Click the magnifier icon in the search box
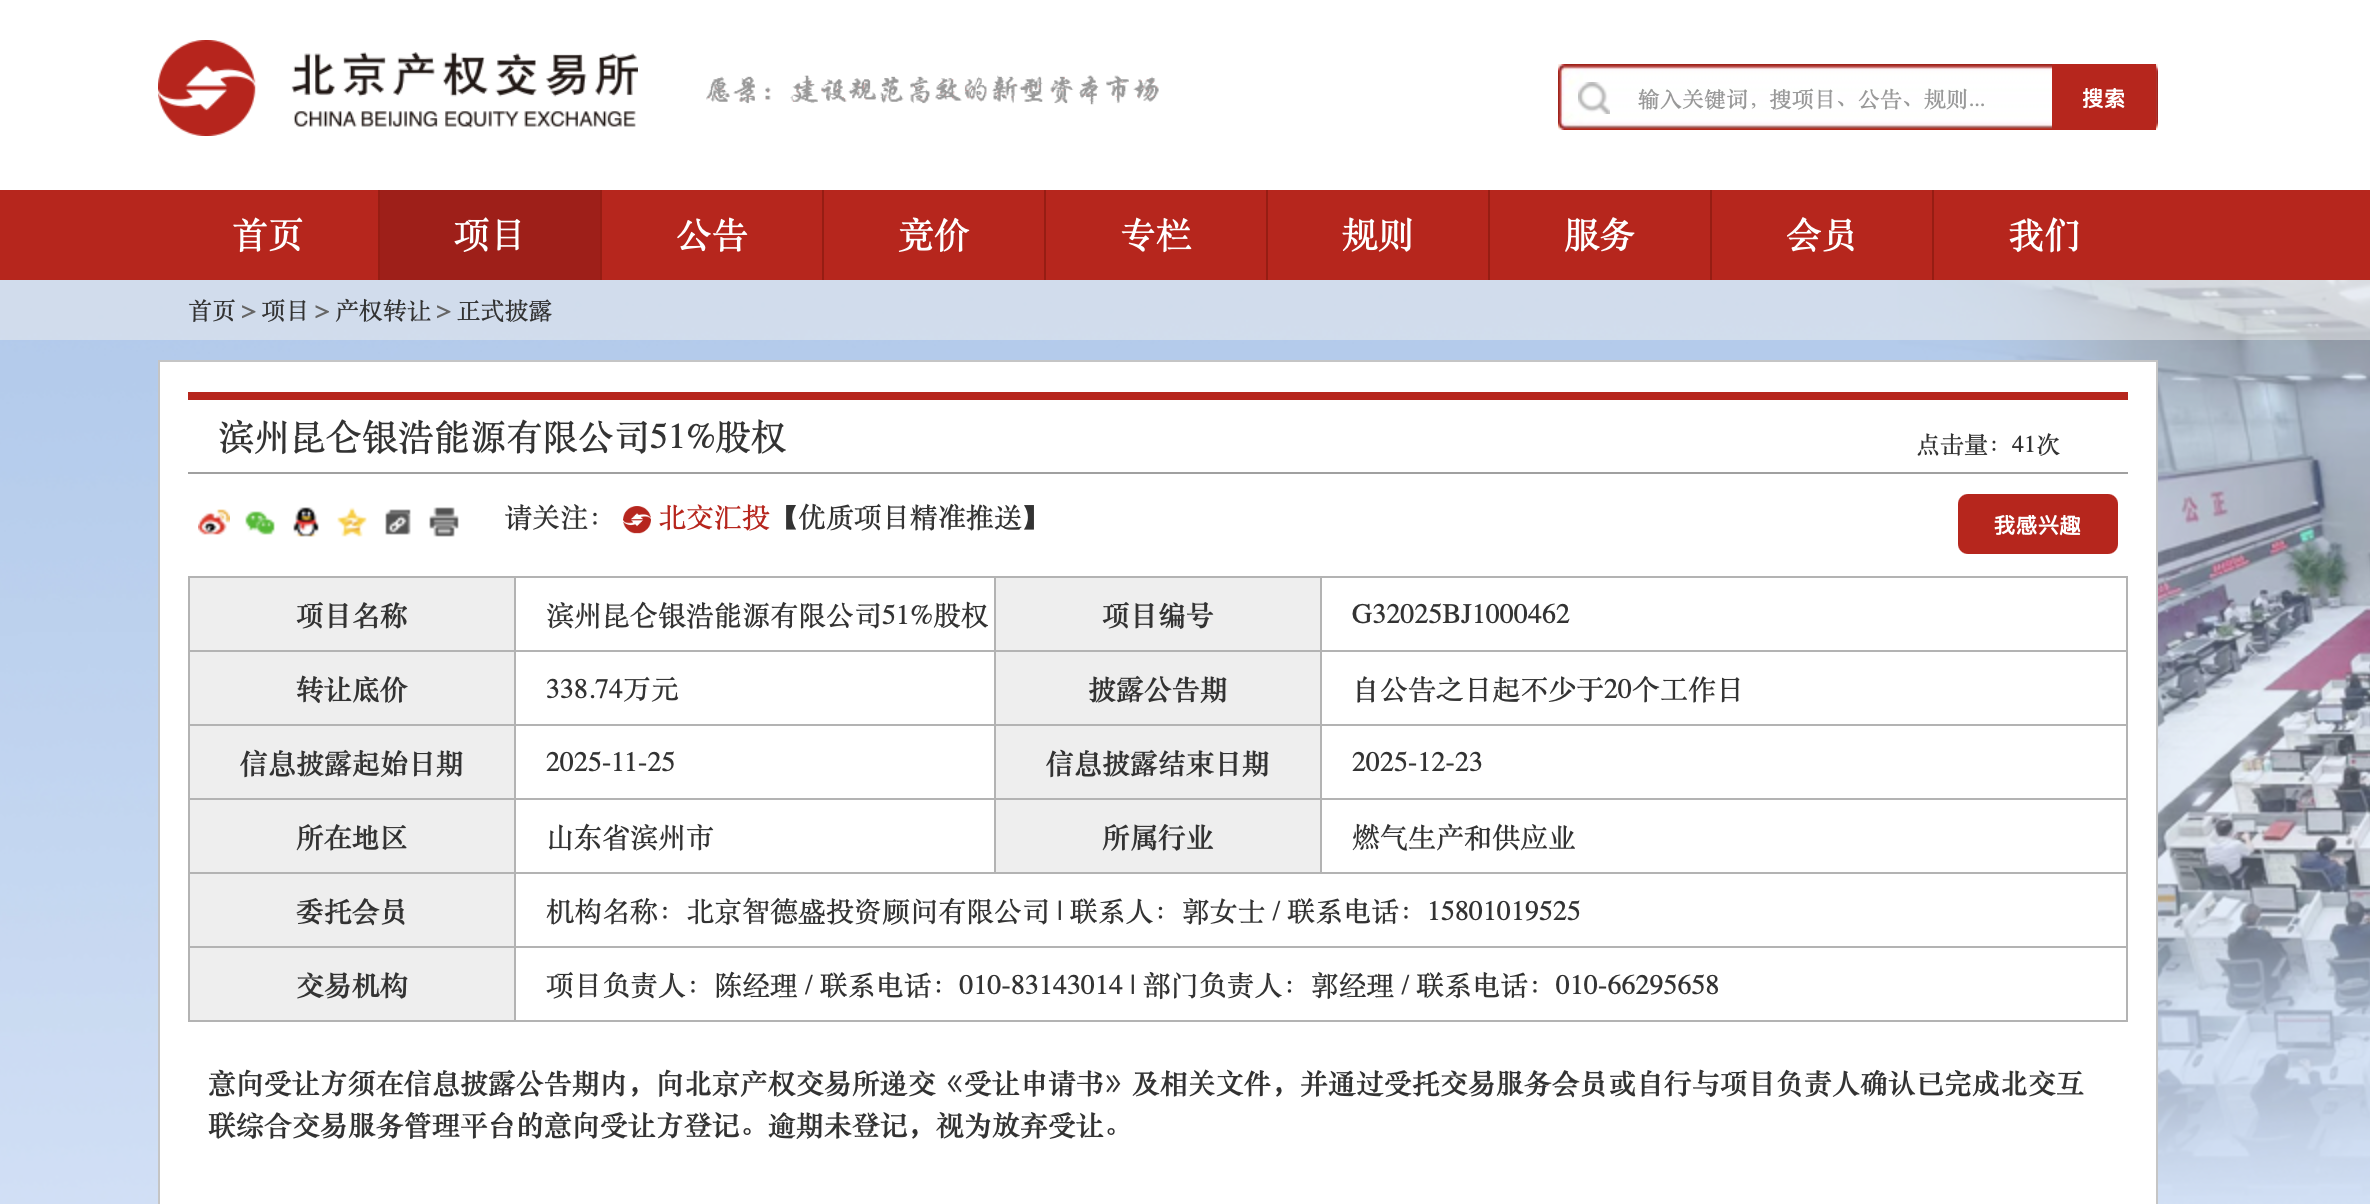2370x1204 pixels. [x=1593, y=98]
